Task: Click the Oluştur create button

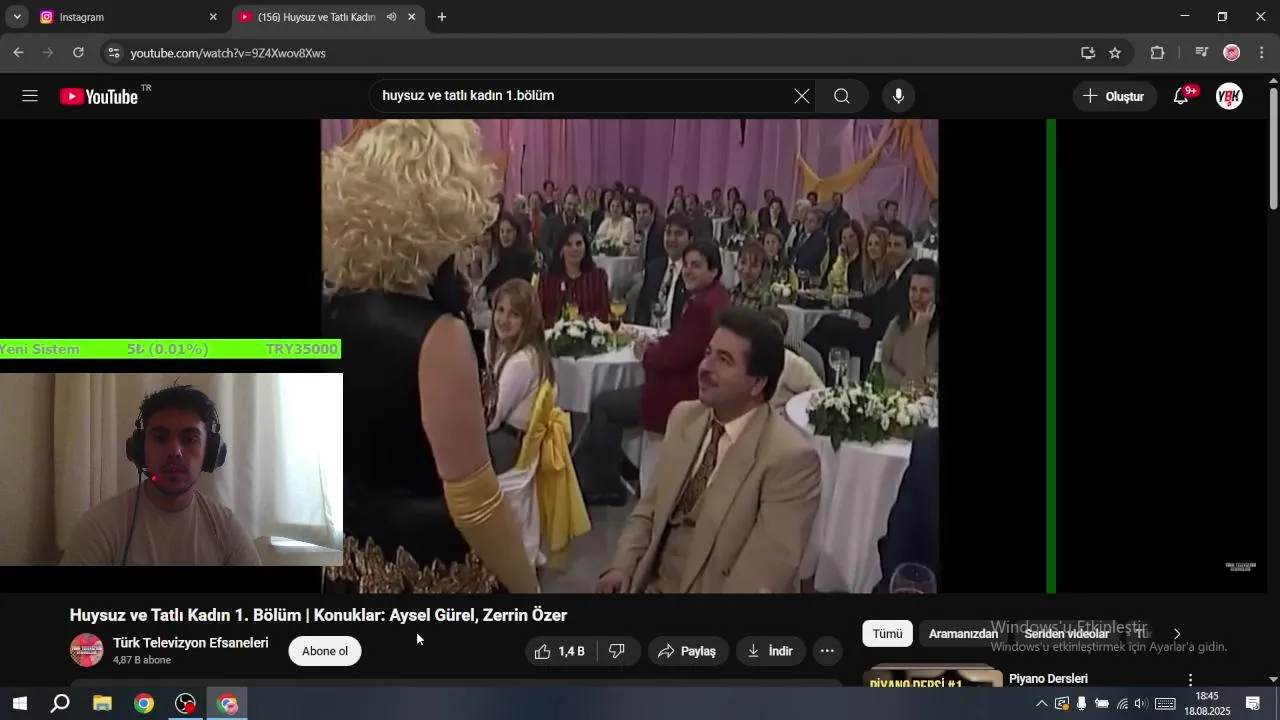Action: pyautogui.click(x=1115, y=96)
